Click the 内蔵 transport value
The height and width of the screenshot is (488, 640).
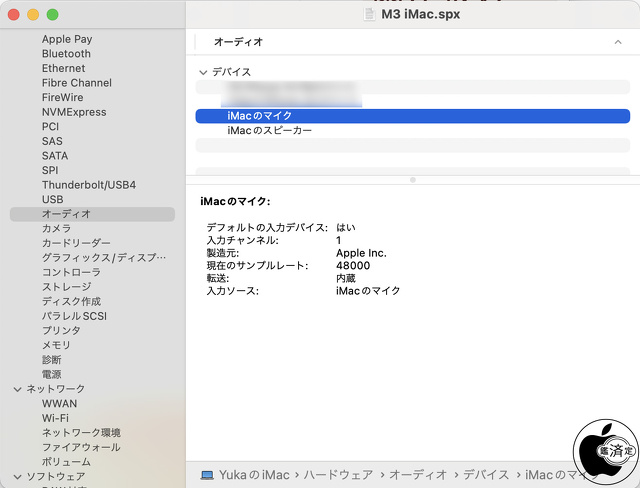click(x=346, y=278)
